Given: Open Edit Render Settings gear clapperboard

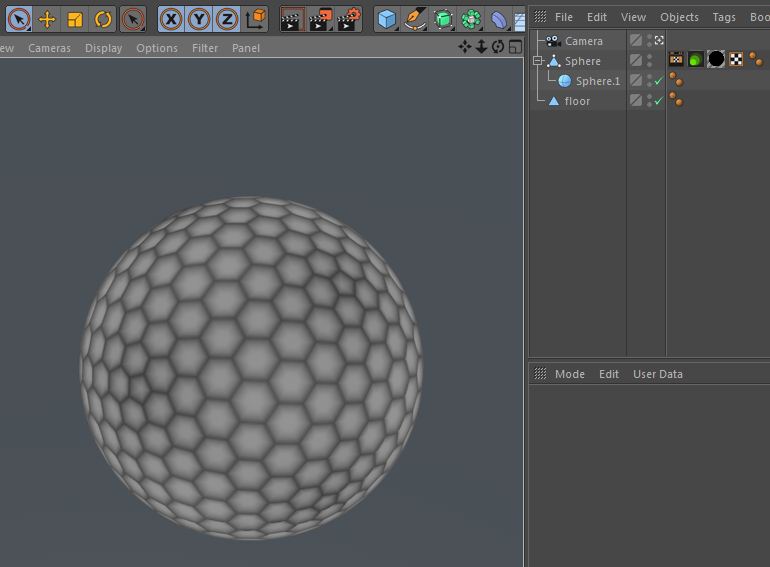Looking at the screenshot, I should [348, 19].
